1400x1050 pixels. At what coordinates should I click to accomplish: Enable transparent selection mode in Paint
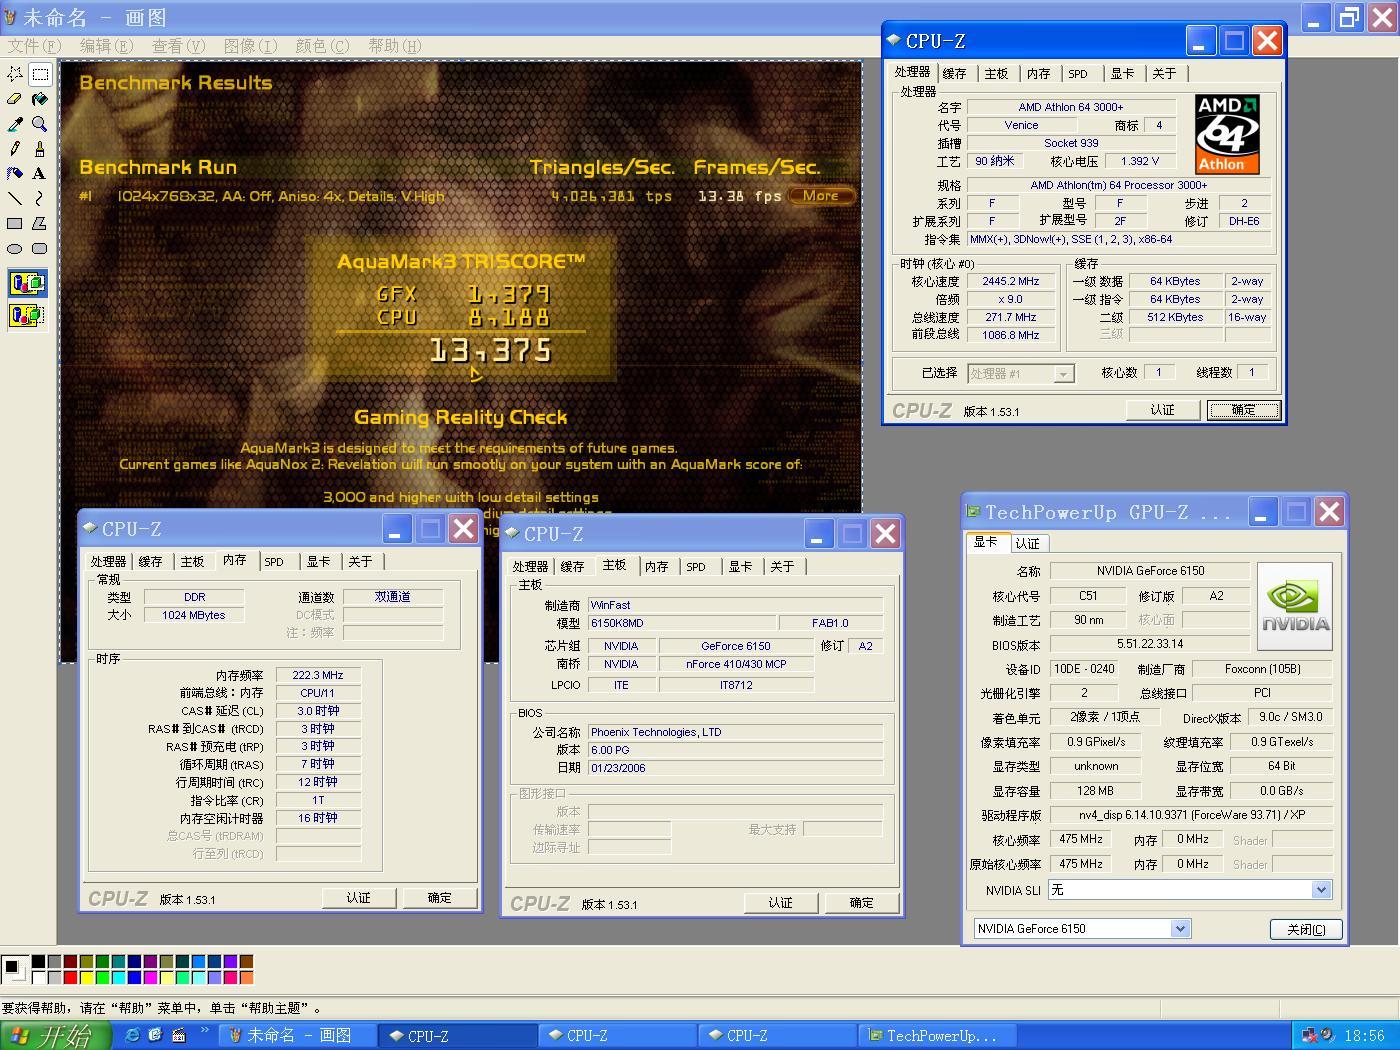click(27, 316)
